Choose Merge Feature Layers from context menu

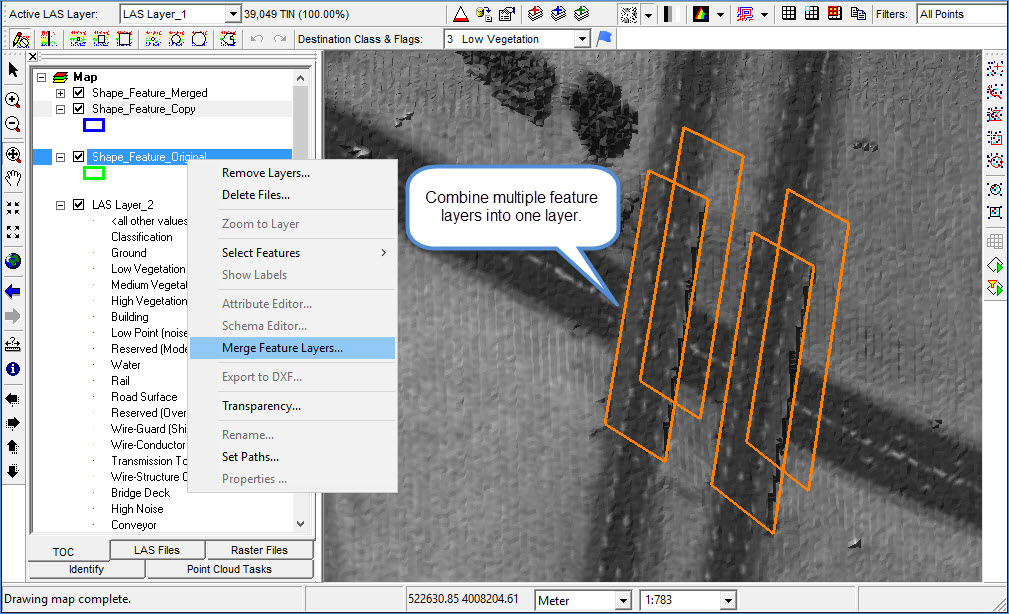292,348
